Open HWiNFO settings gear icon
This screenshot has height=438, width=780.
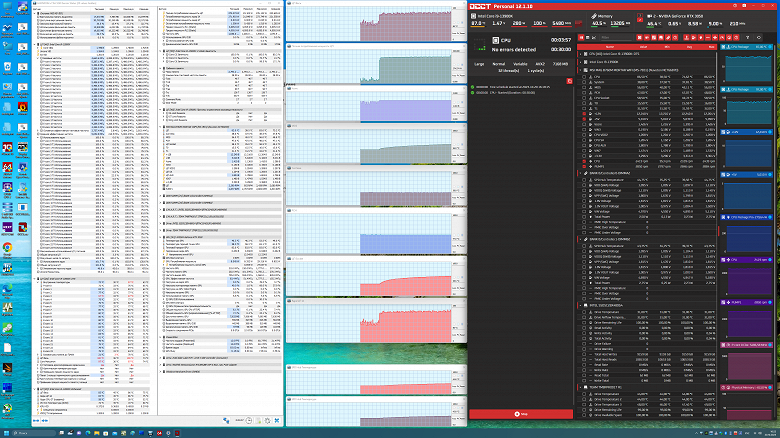267,421
